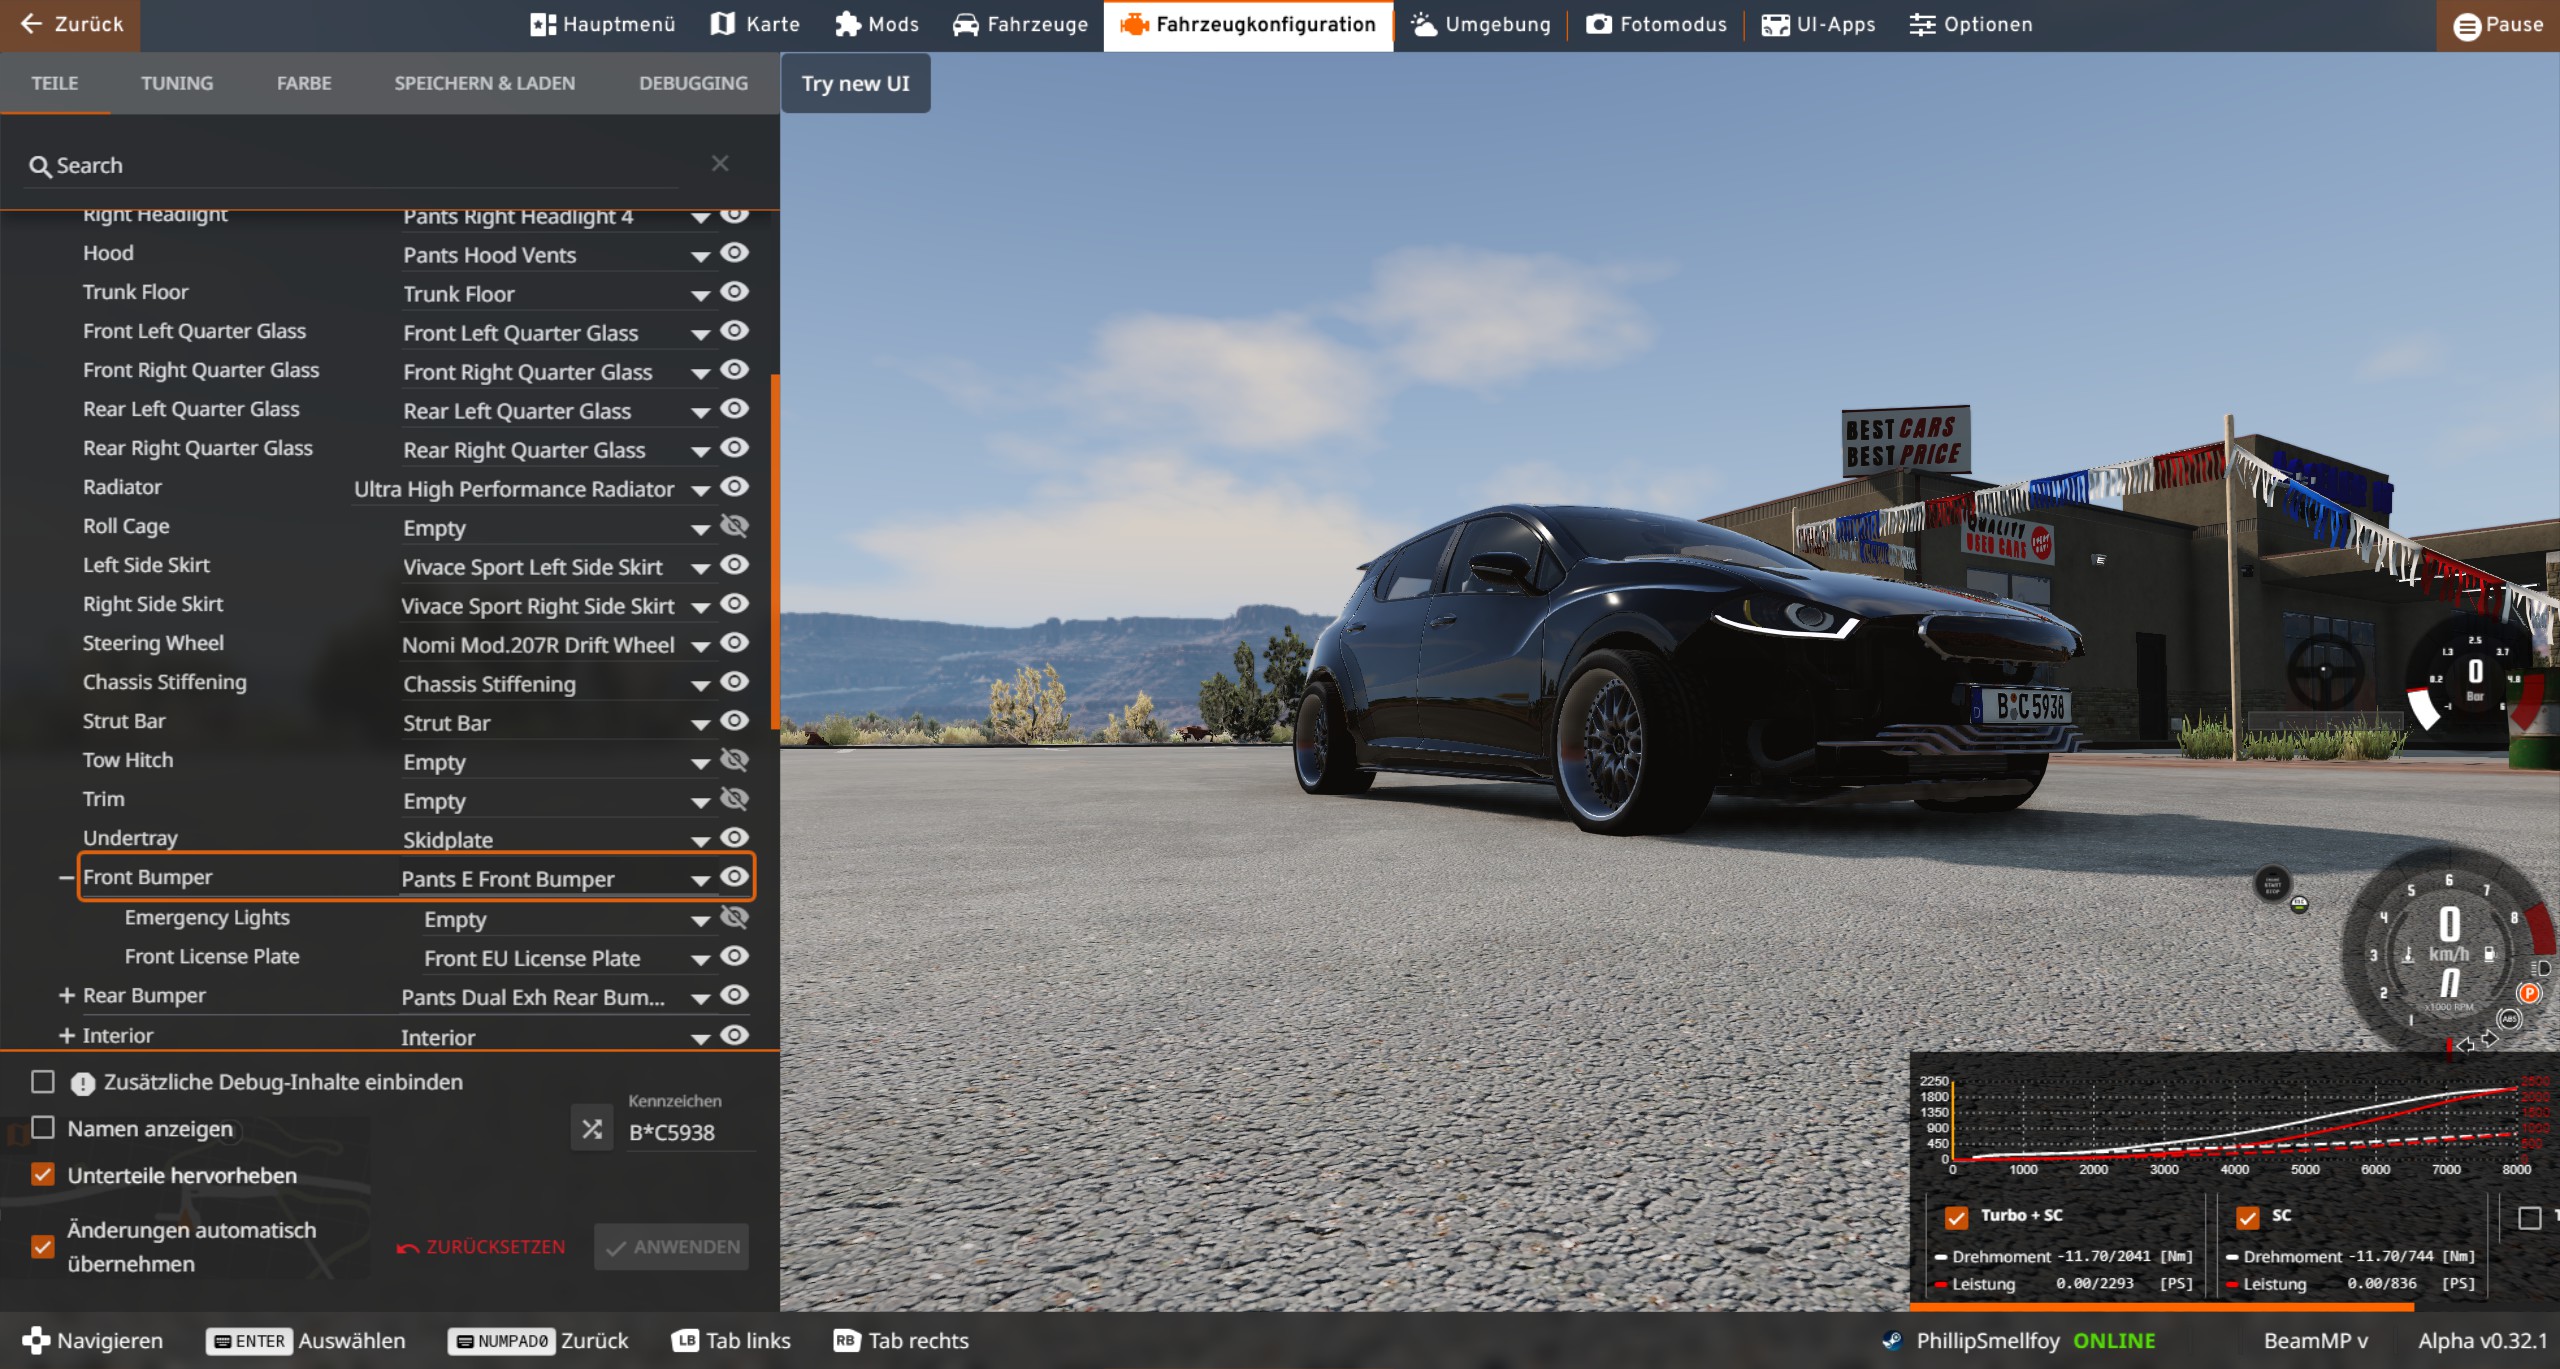Open the Mods puzzle menu
The image size is (2560, 1369).
(877, 24)
